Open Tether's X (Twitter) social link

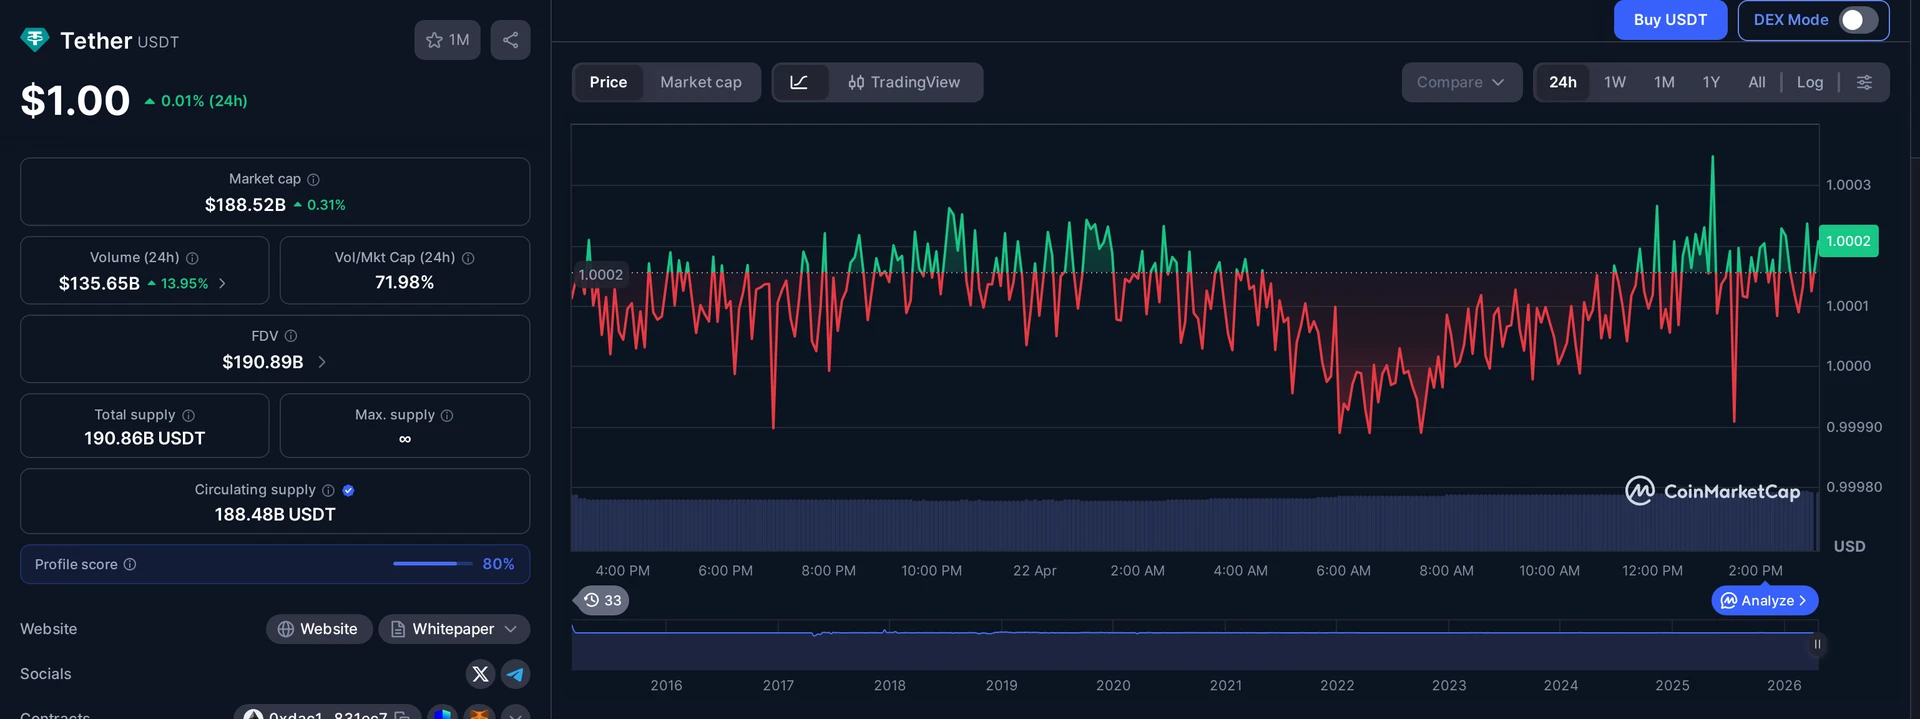pyautogui.click(x=480, y=674)
